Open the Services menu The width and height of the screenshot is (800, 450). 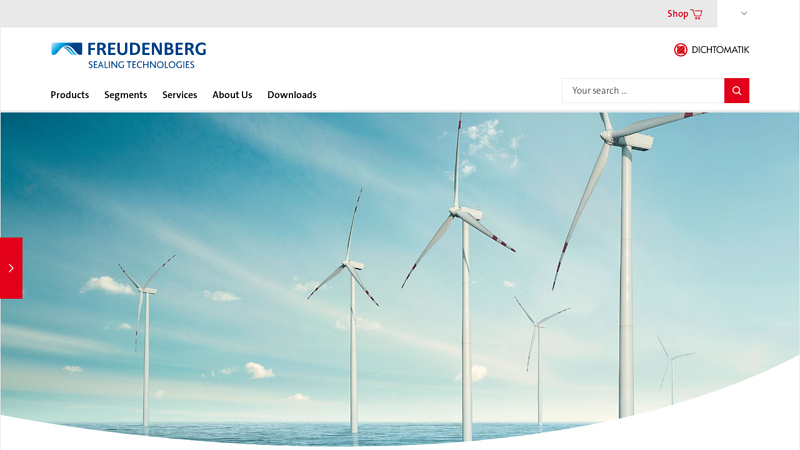[x=180, y=95]
